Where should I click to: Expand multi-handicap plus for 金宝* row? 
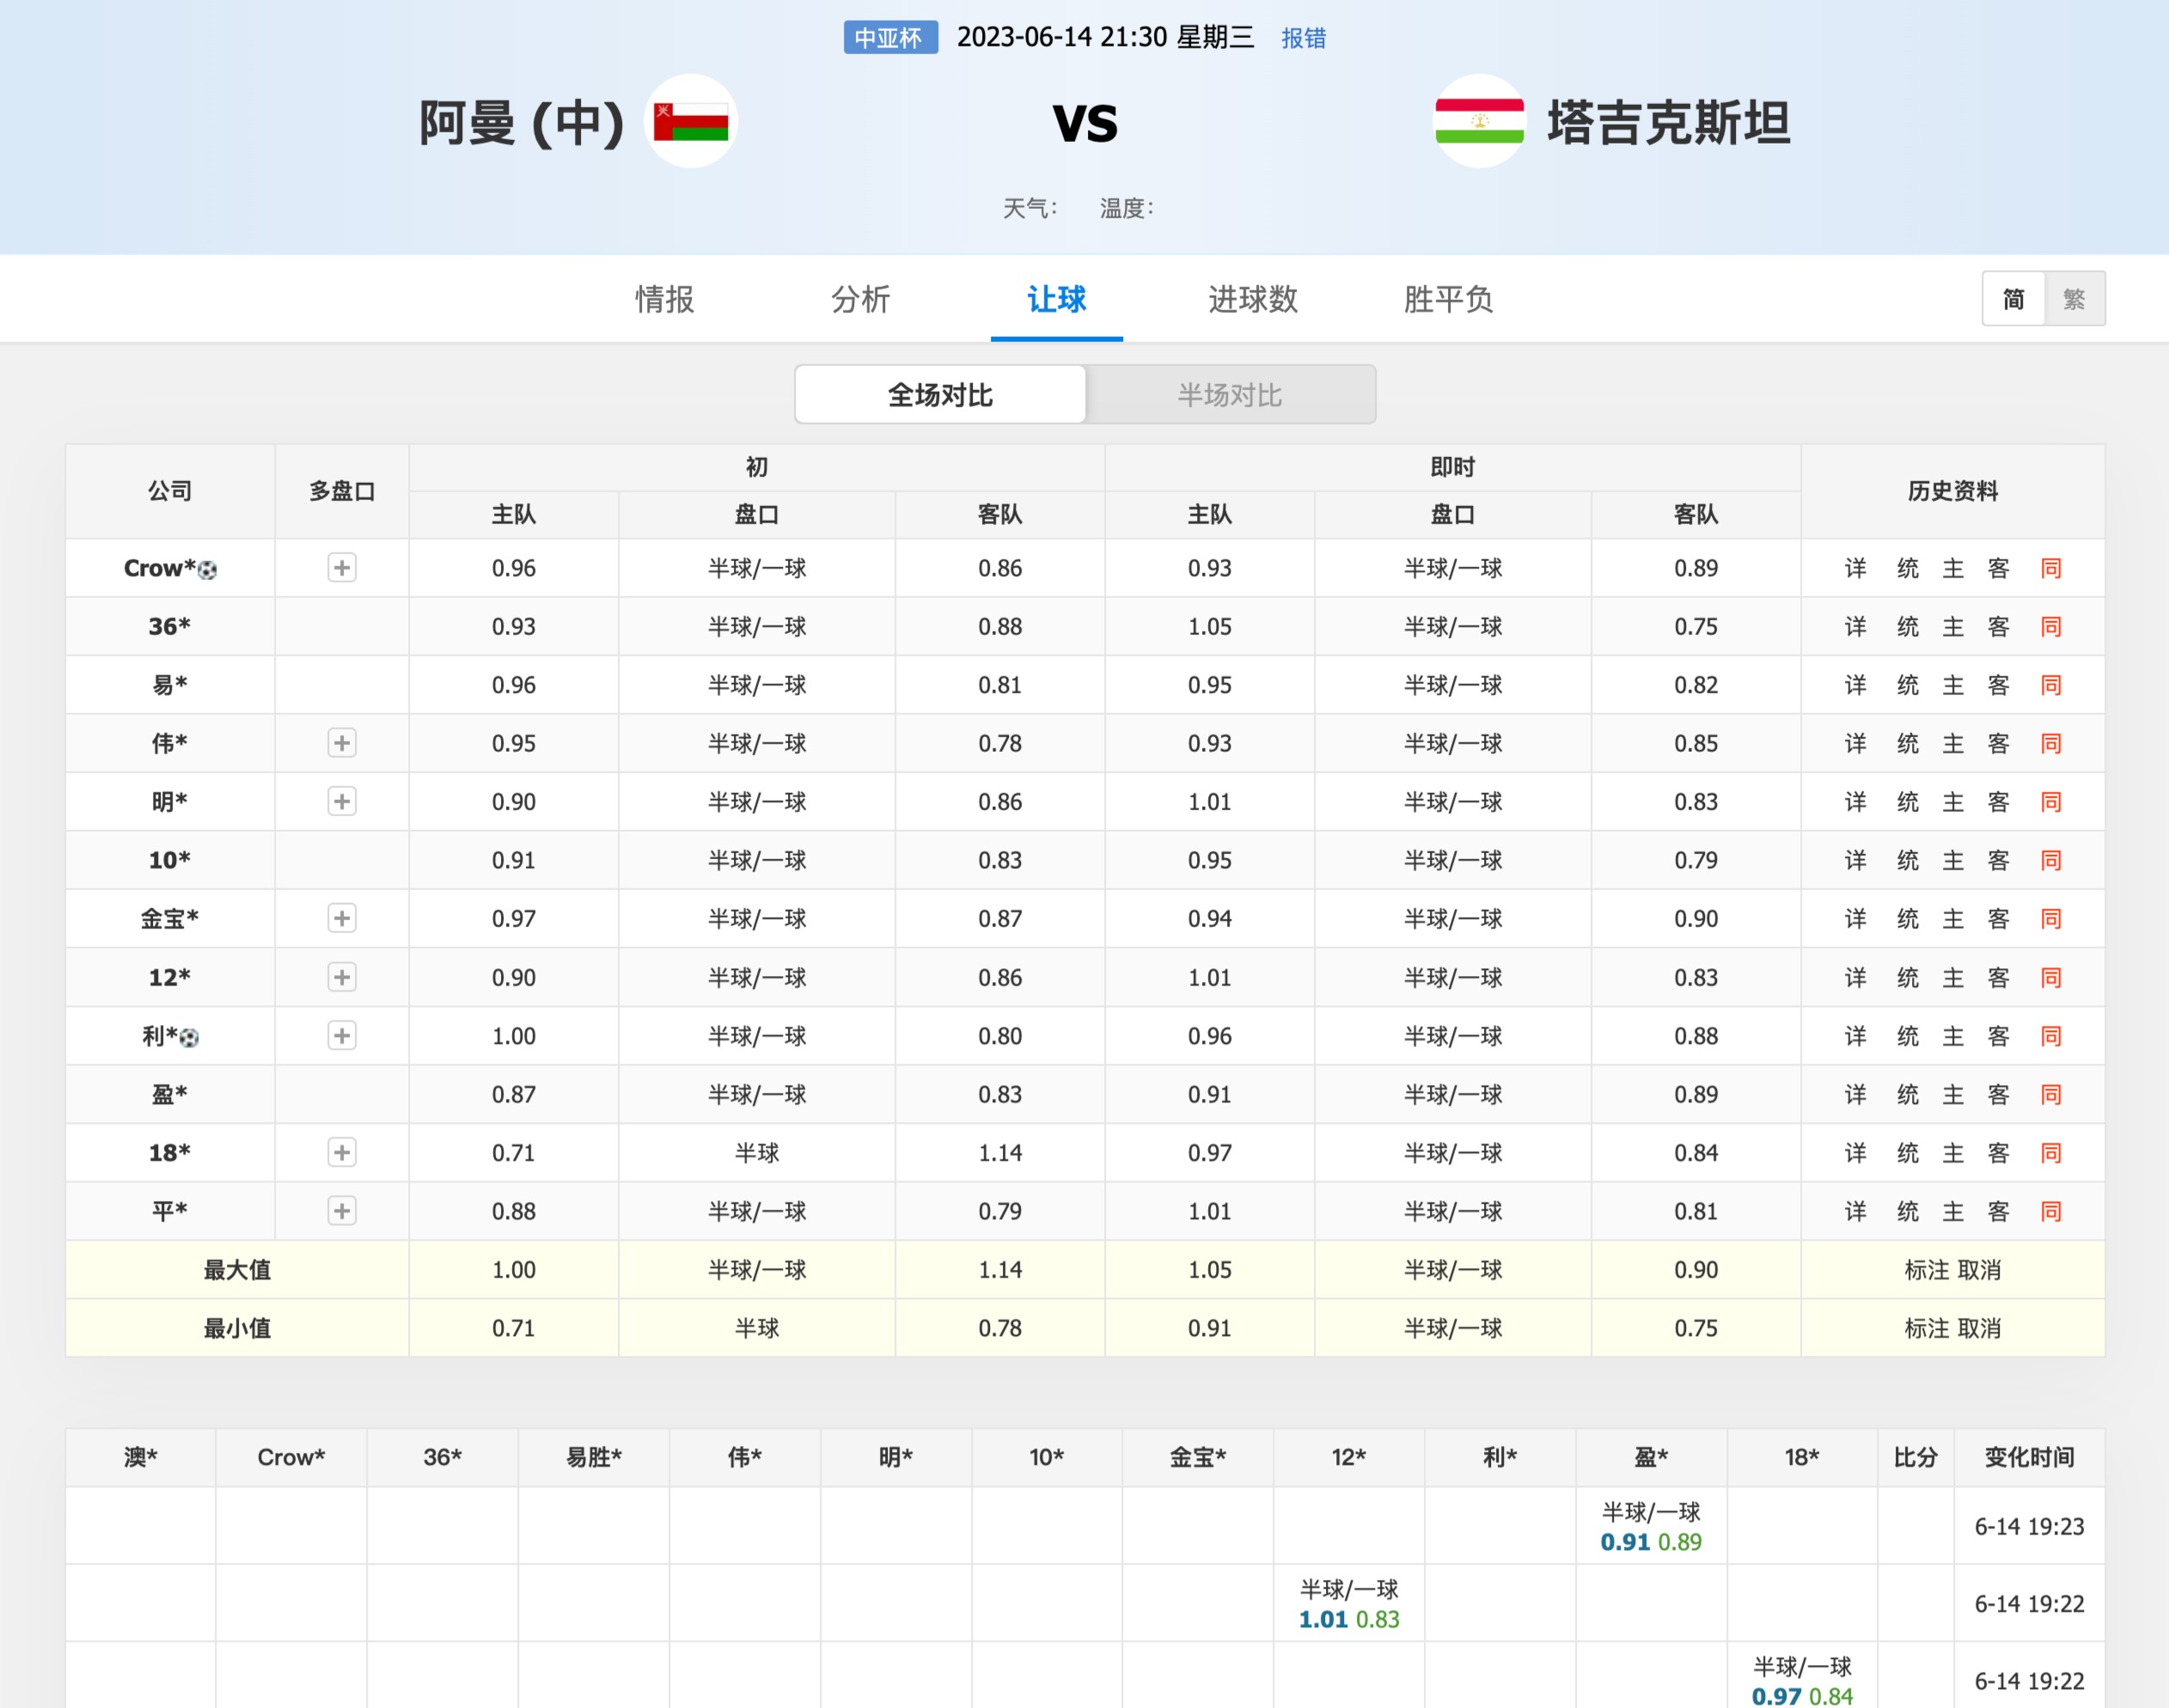342,919
